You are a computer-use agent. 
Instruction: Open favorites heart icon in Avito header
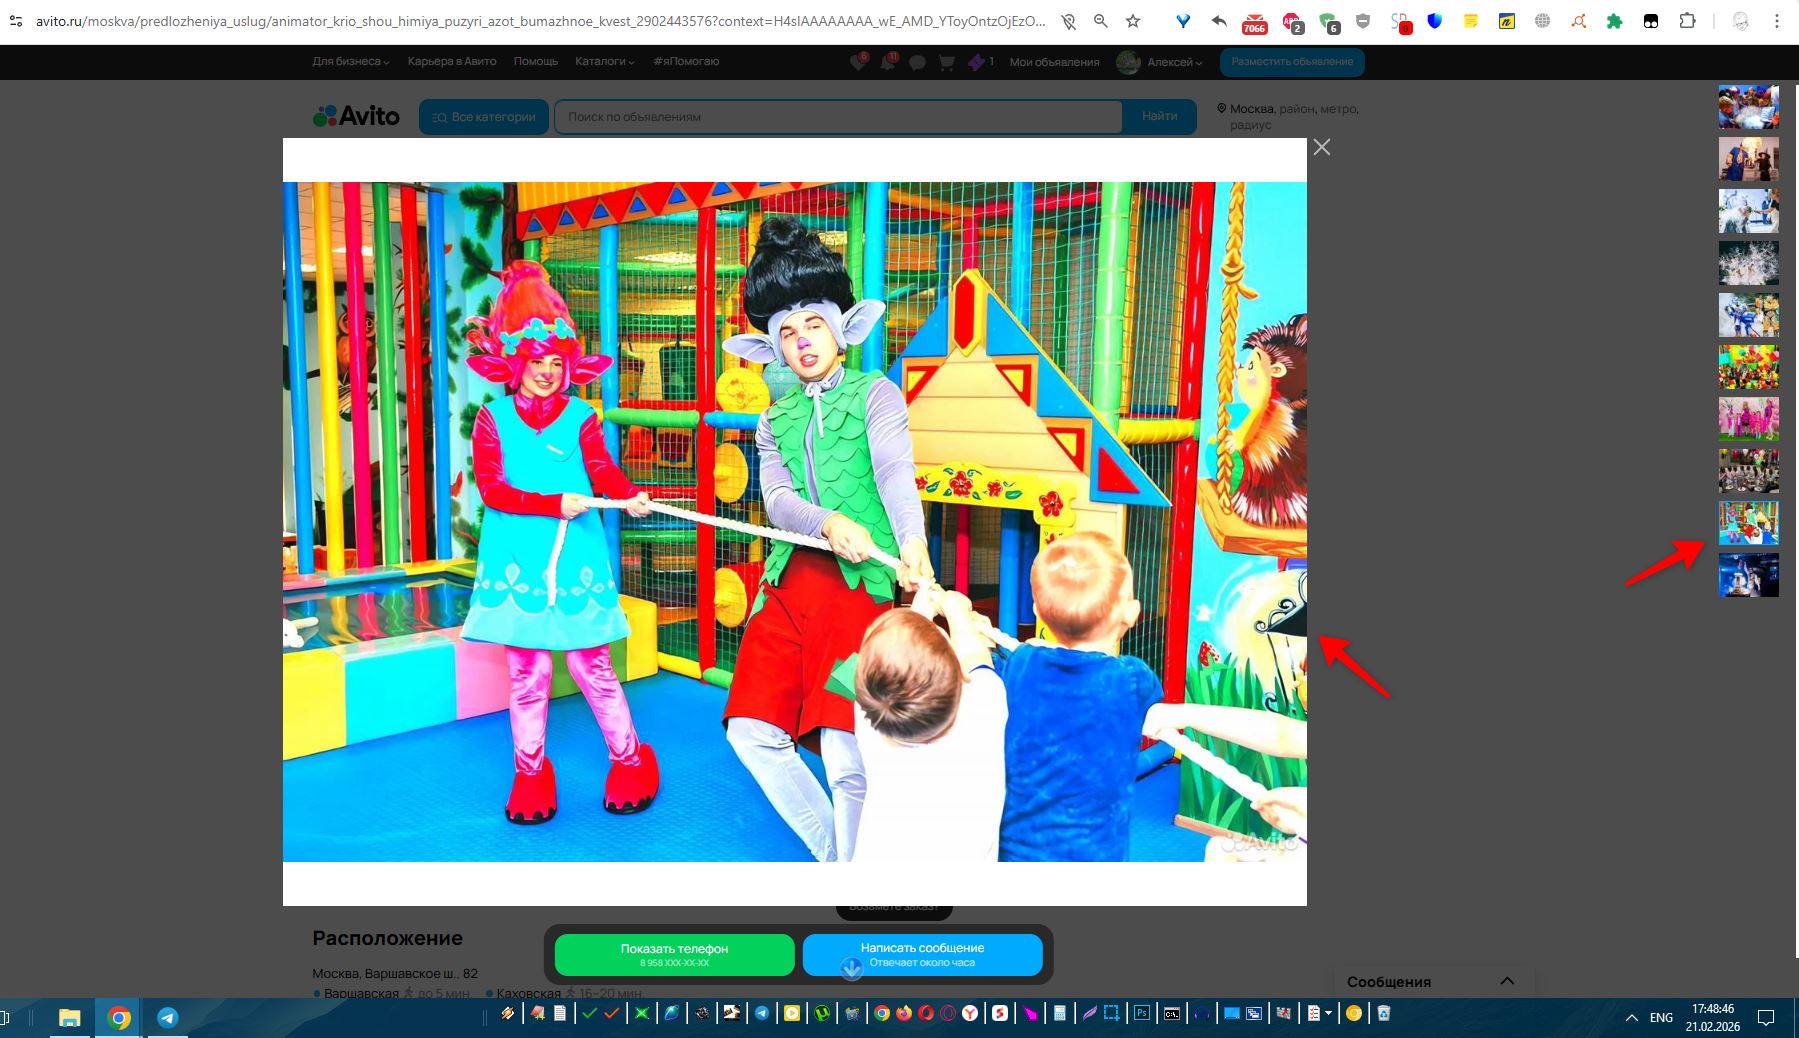(858, 62)
